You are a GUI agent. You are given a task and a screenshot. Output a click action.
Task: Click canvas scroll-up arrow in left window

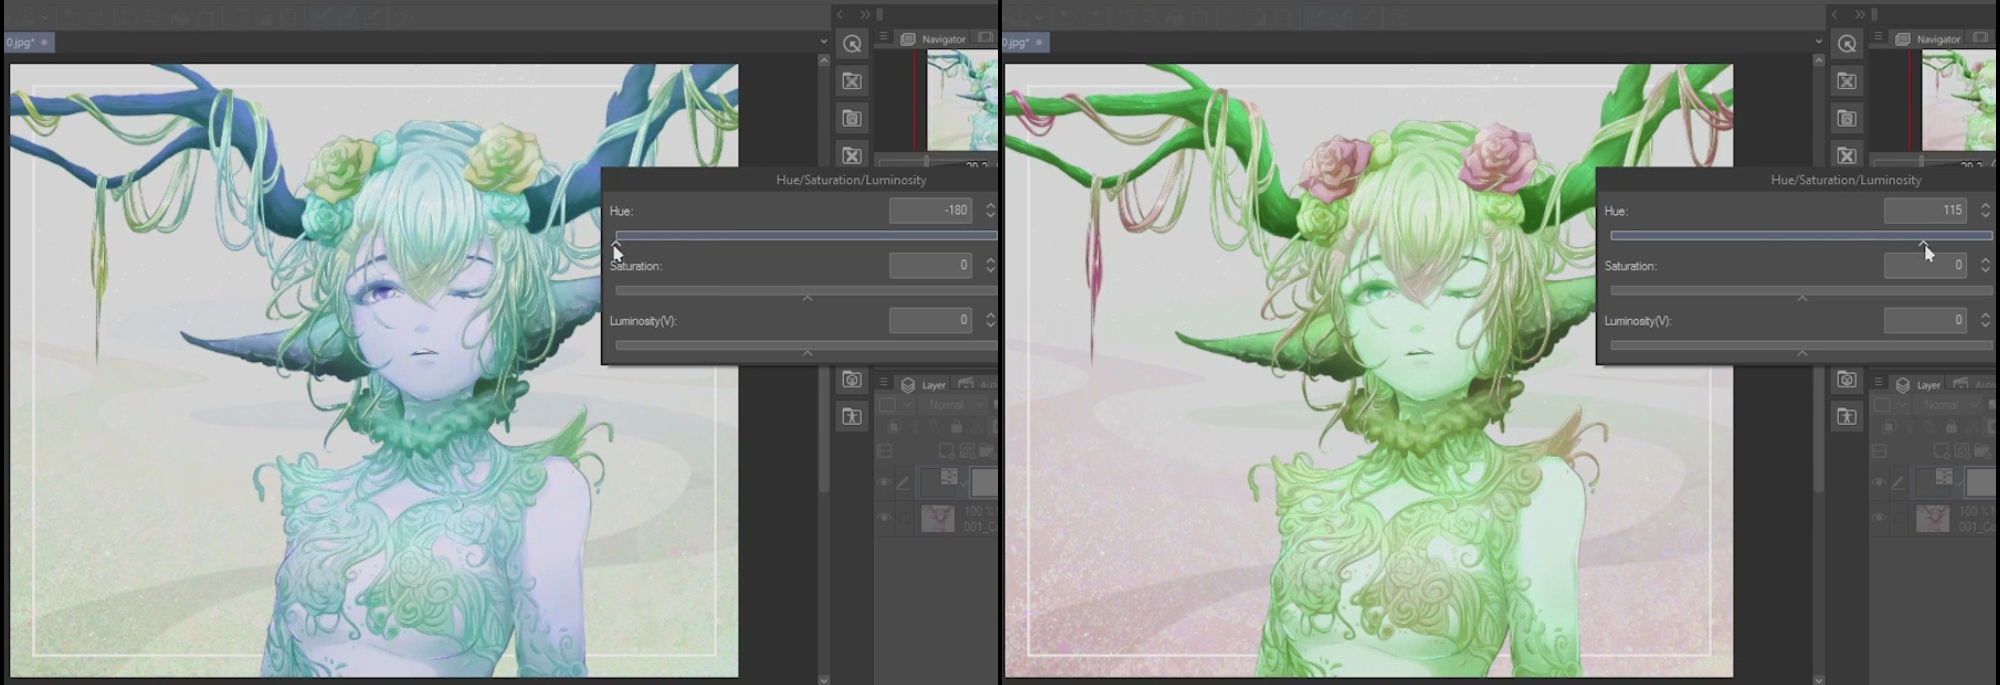click(x=824, y=61)
